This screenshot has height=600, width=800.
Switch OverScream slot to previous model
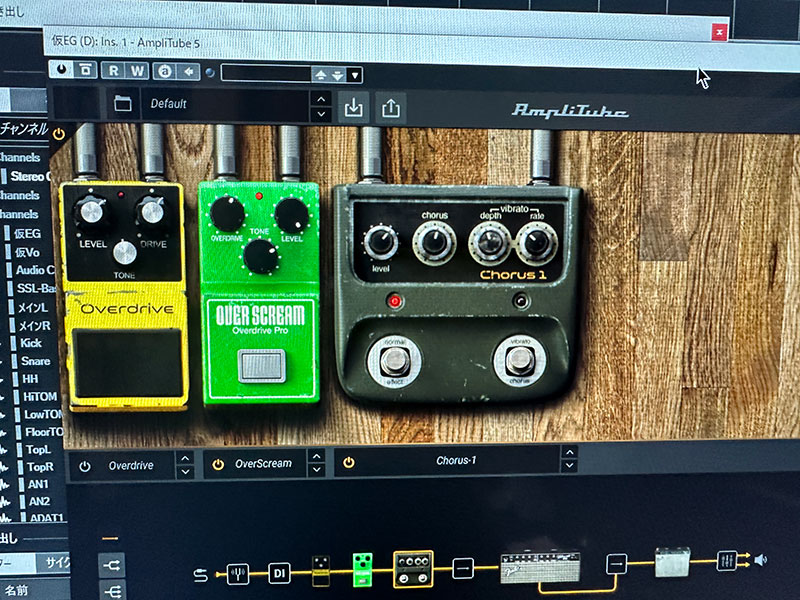tap(316, 456)
